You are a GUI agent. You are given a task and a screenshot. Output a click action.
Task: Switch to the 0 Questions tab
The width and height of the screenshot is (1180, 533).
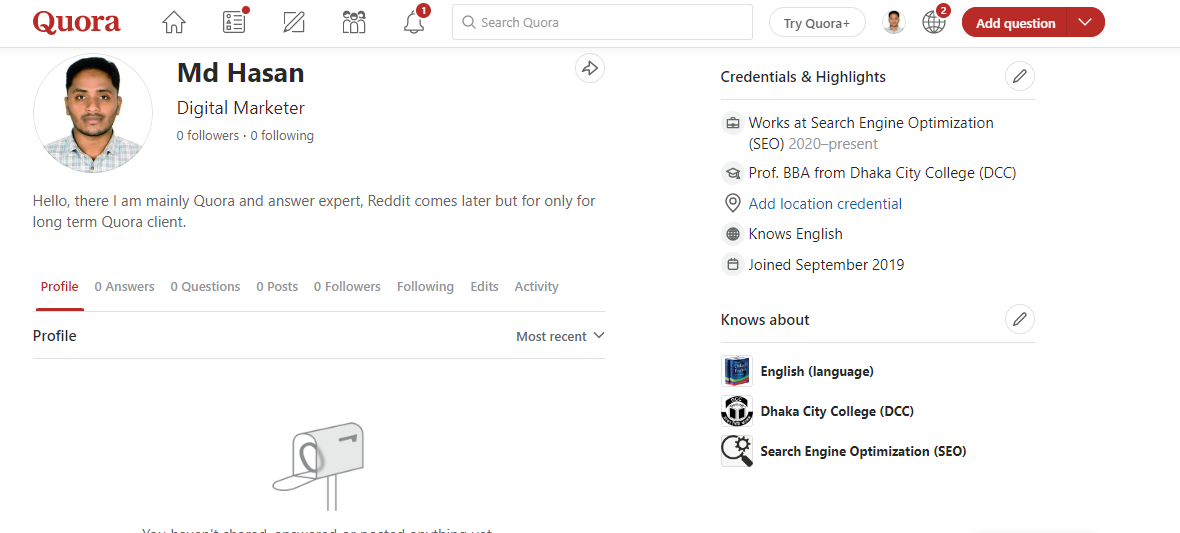tap(205, 287)
